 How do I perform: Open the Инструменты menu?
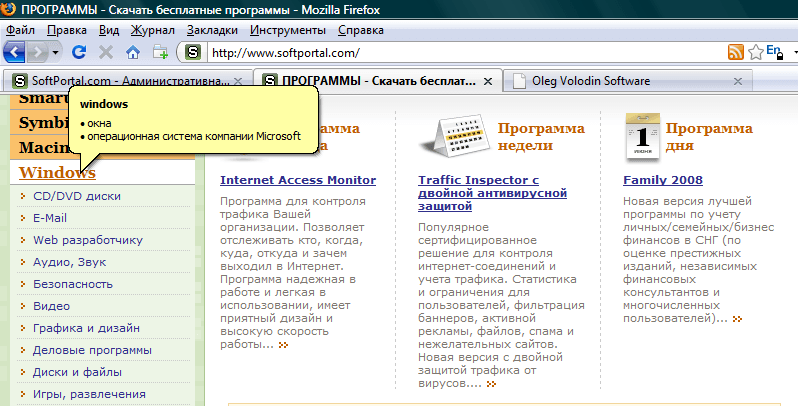(288, 30)
